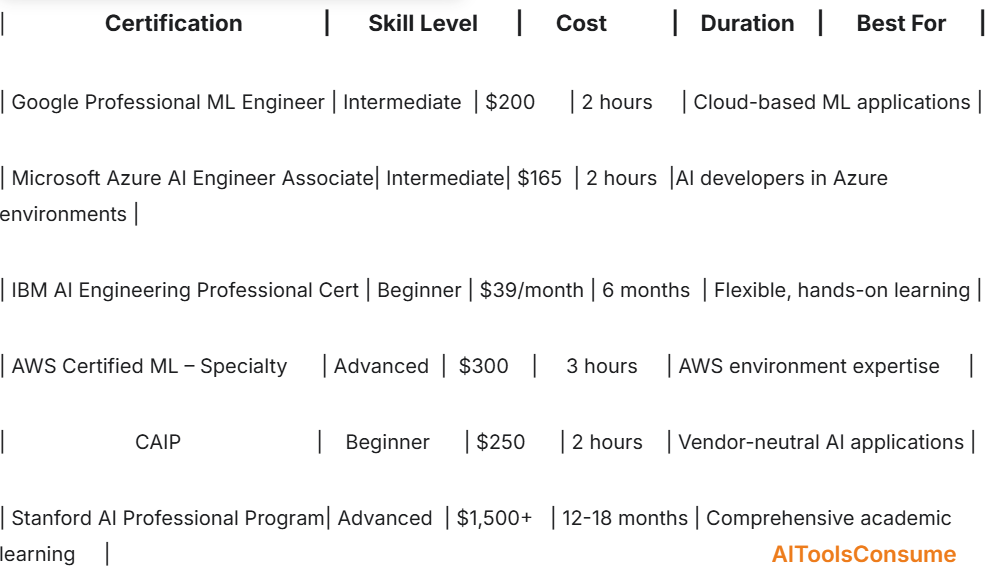Select Google Professional ML Engineer text
990x582 pixels.
168,102
